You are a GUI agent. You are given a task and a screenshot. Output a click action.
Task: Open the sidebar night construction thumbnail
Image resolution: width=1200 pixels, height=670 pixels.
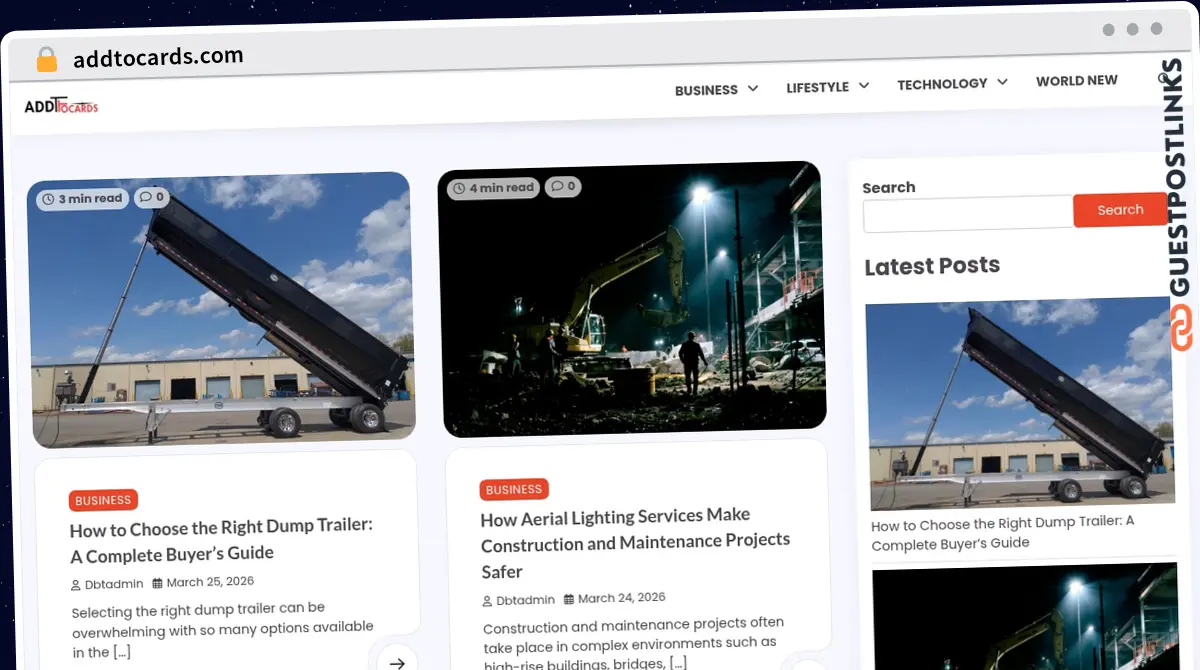pyautogui.click(x=1025, y=616)
